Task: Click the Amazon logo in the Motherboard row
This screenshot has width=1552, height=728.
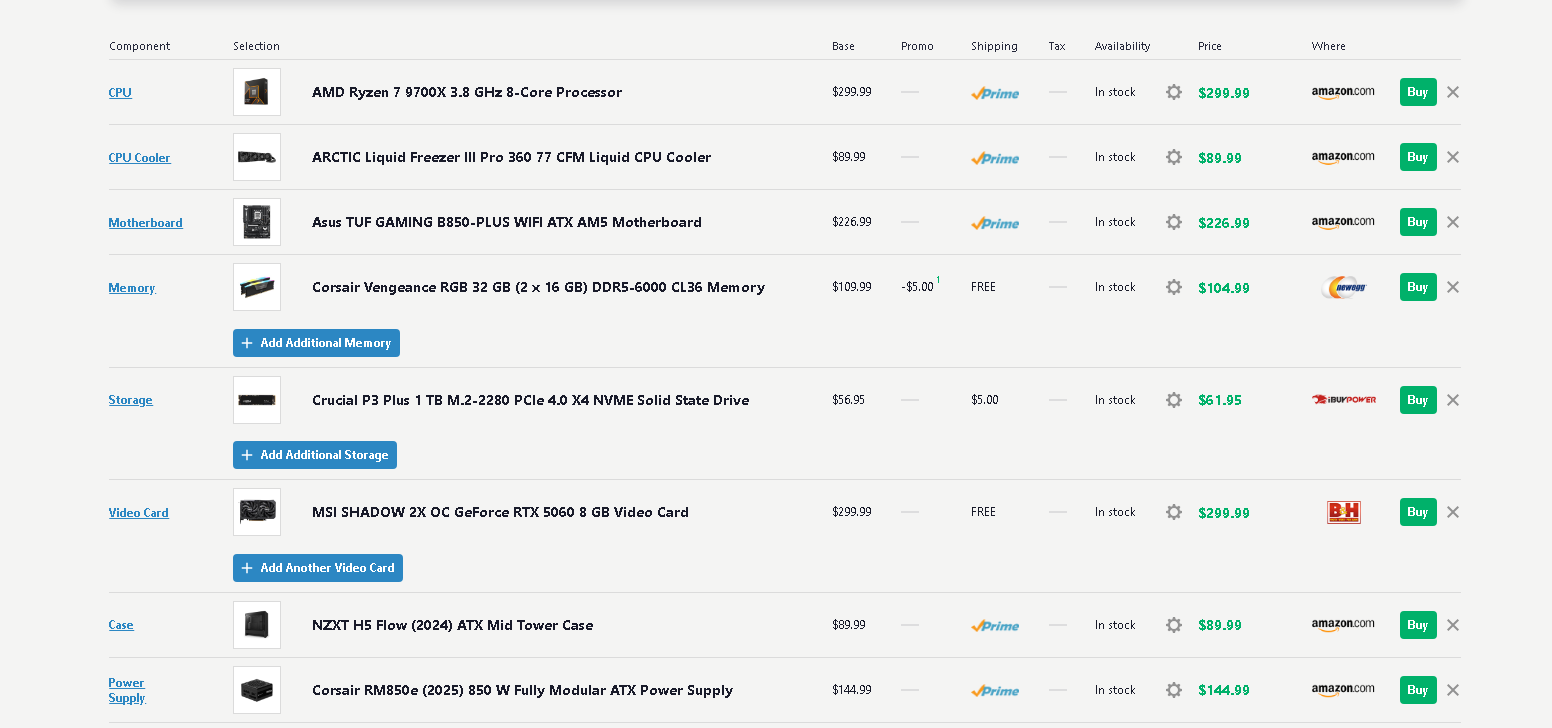Action: pyautogui.click(x=1343, y=222)
